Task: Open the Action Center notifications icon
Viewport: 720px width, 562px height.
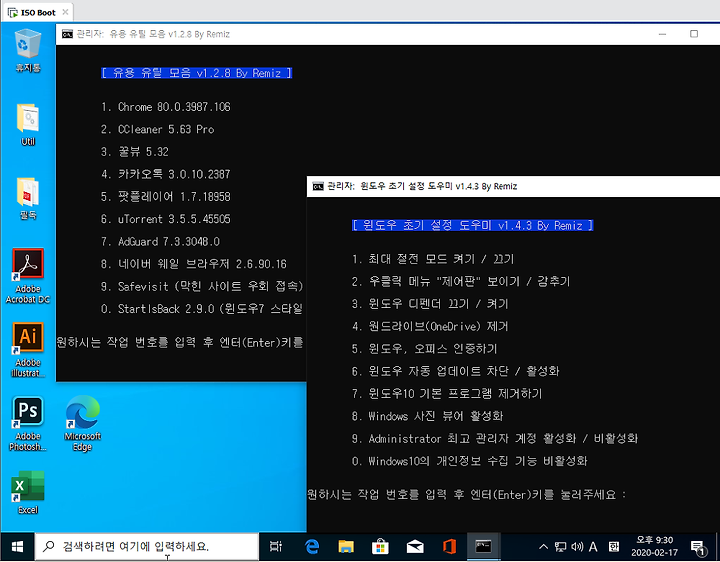Action: (698, 546)
